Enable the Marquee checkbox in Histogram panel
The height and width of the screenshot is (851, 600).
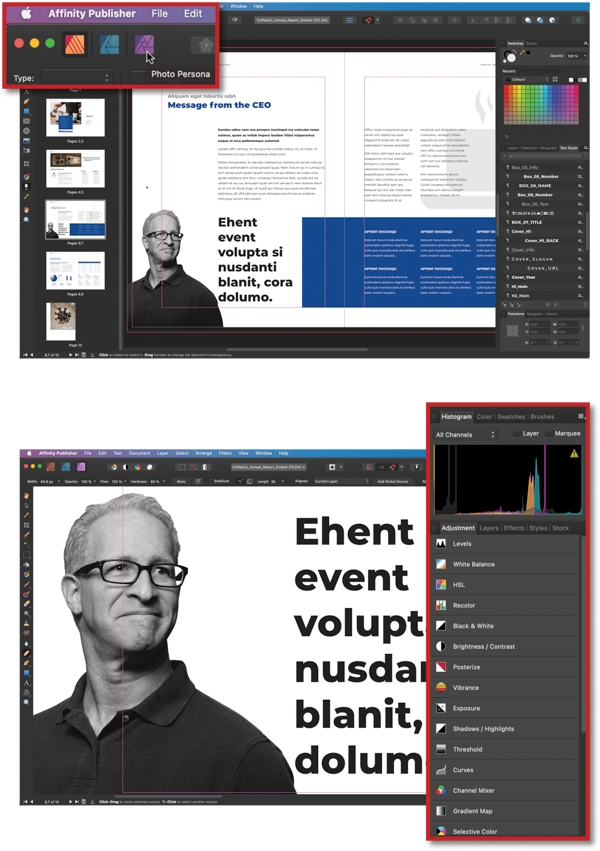[549, 433]
